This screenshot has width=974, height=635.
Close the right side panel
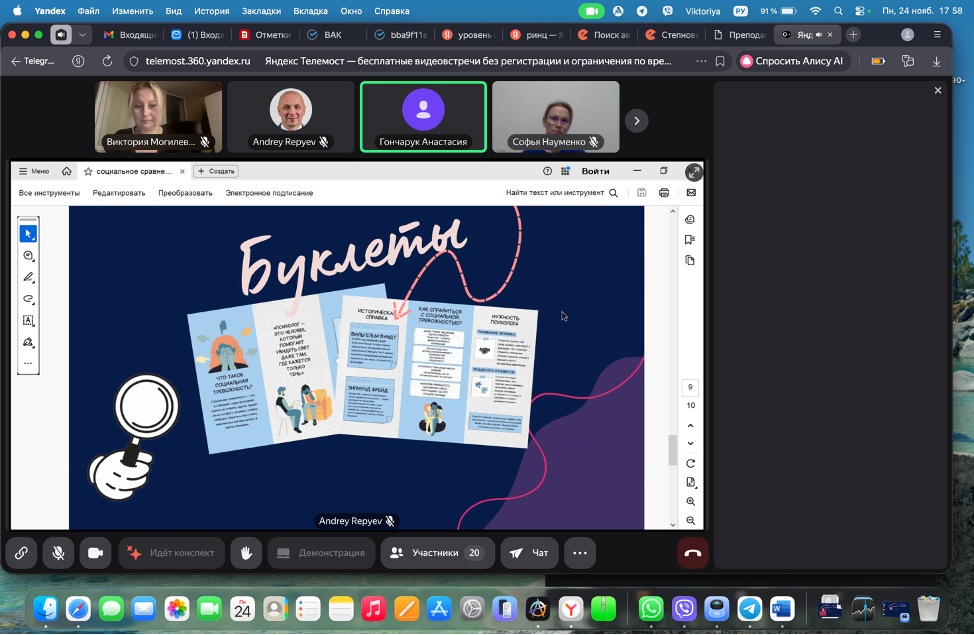[938, 90]
